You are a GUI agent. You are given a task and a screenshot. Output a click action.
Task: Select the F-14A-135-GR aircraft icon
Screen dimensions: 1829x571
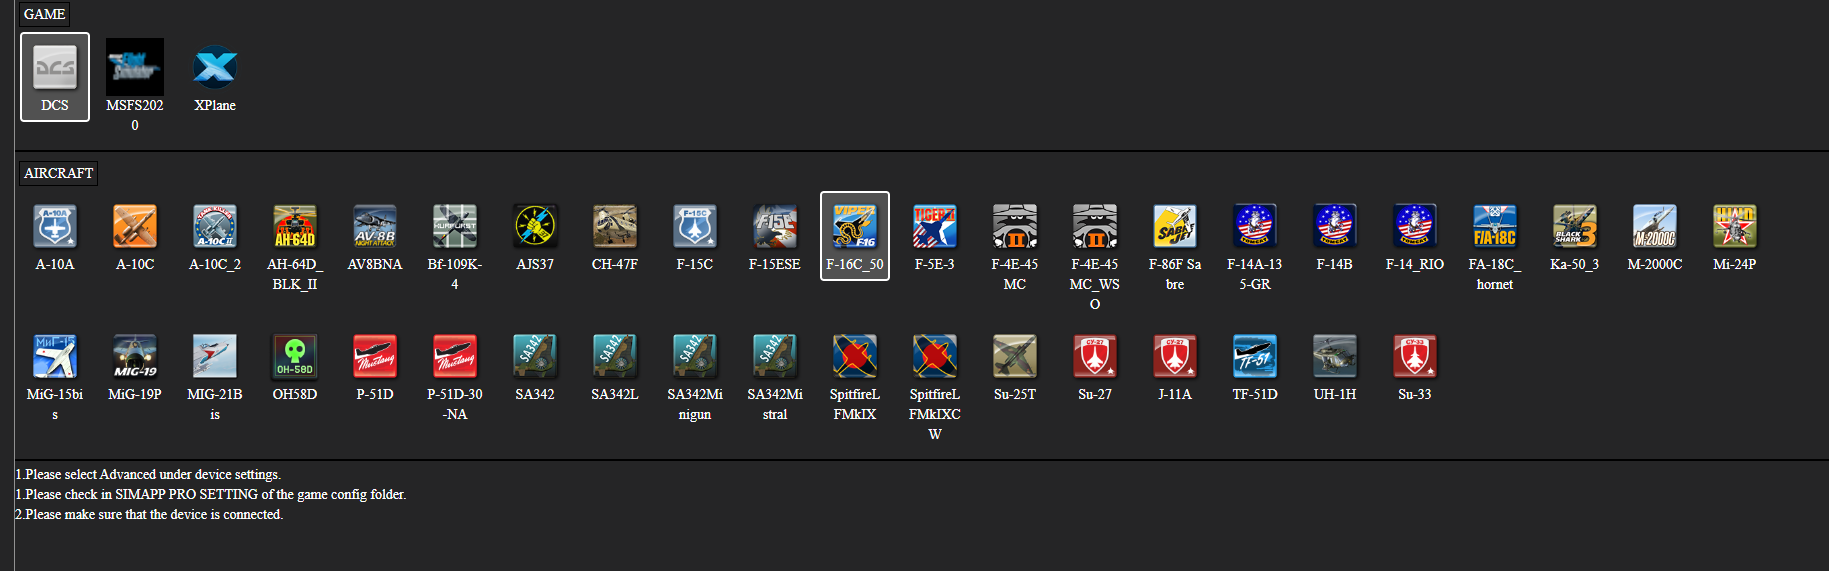pos(1255,226)
